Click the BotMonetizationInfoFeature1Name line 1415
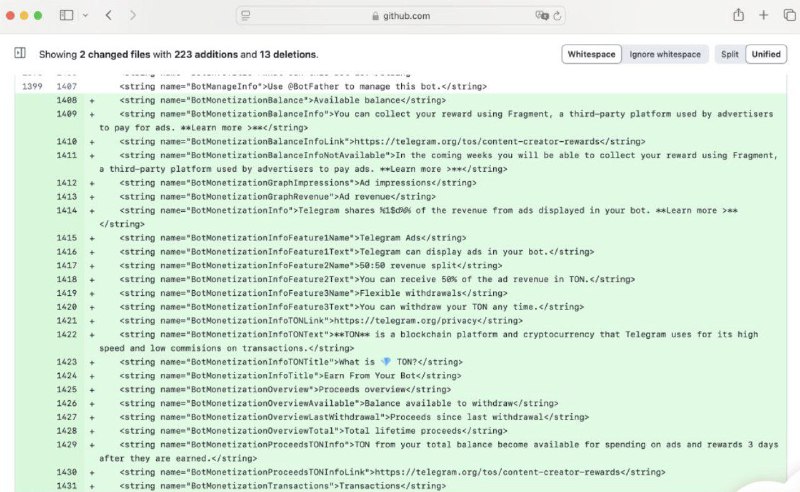Screen dimensions: 800x492 pyautogui.click(x=293, y=238)
